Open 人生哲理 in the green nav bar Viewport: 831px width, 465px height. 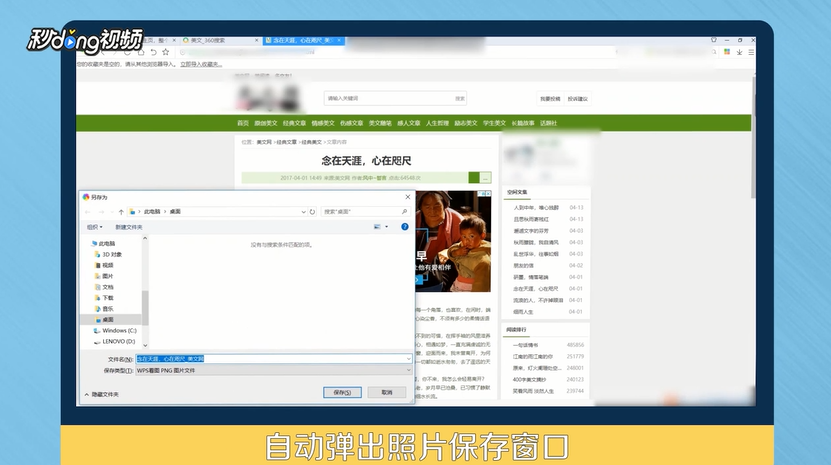click(x=437, y=123)
